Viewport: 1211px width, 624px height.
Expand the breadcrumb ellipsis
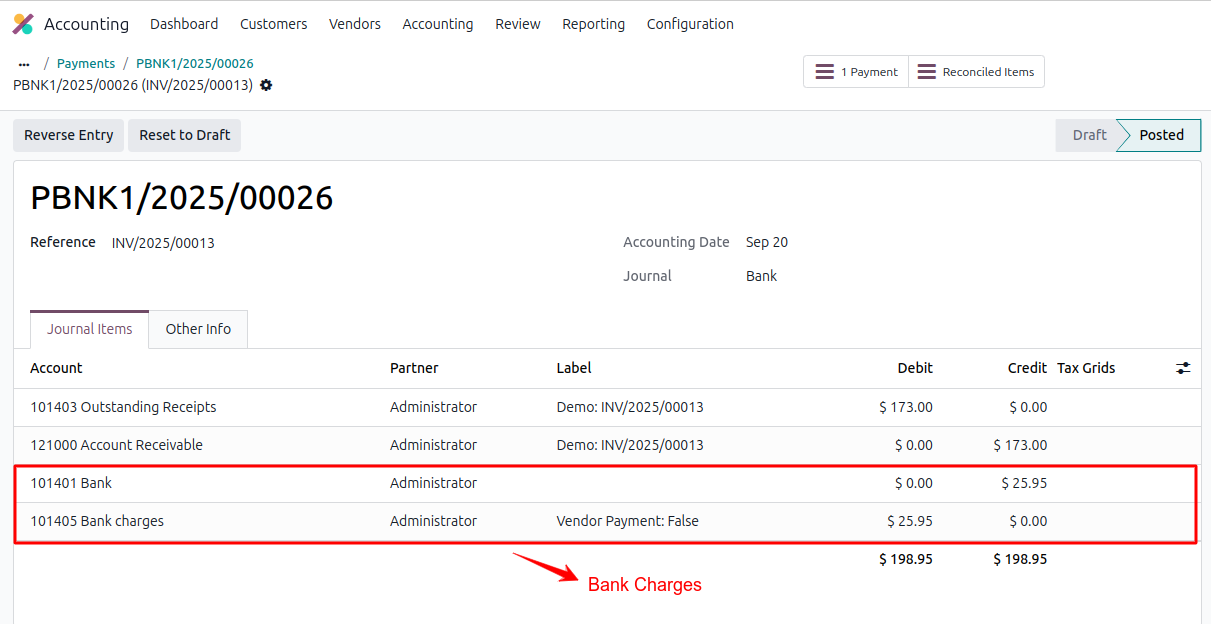coord(23,63)
